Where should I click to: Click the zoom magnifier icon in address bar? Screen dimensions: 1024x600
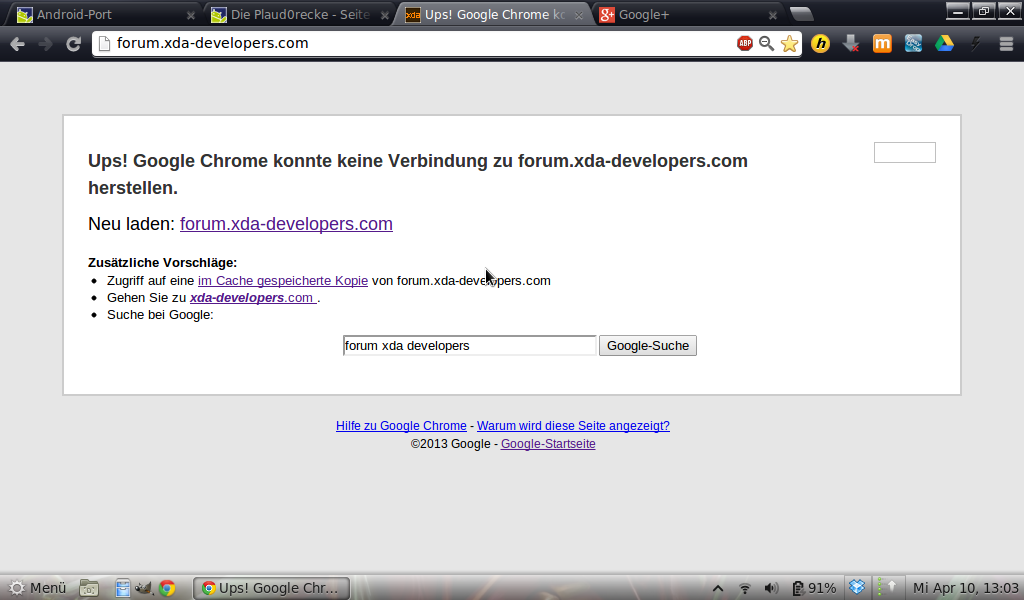(767, 43)
